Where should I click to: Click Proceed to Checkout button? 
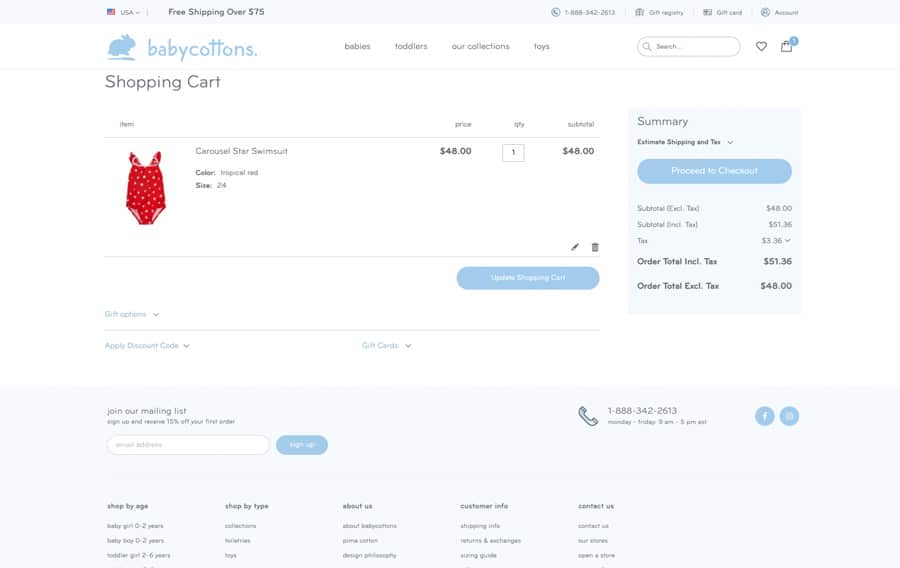(x=714, y=171)
